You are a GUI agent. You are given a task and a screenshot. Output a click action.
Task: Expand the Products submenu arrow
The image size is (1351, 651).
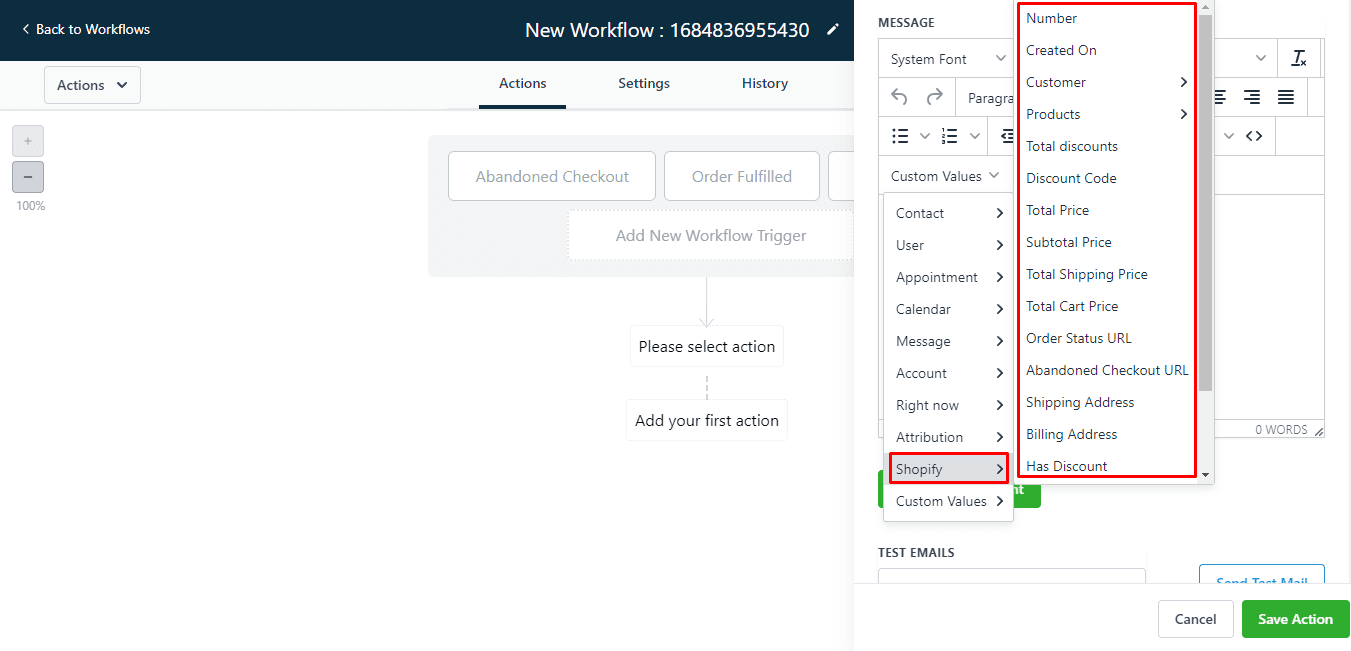coord(1183,114)
